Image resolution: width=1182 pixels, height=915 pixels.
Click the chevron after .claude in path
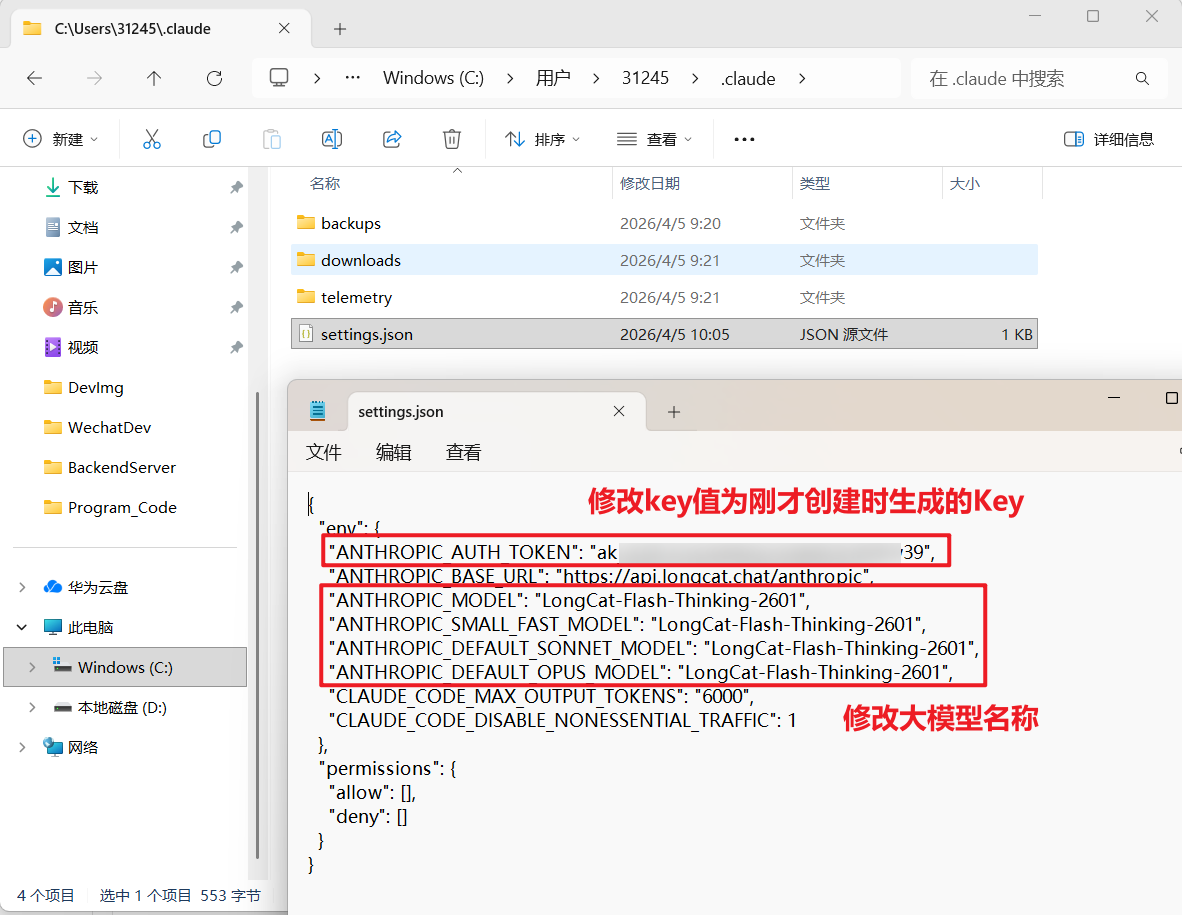pyautogui.click(x=801, y=78)
